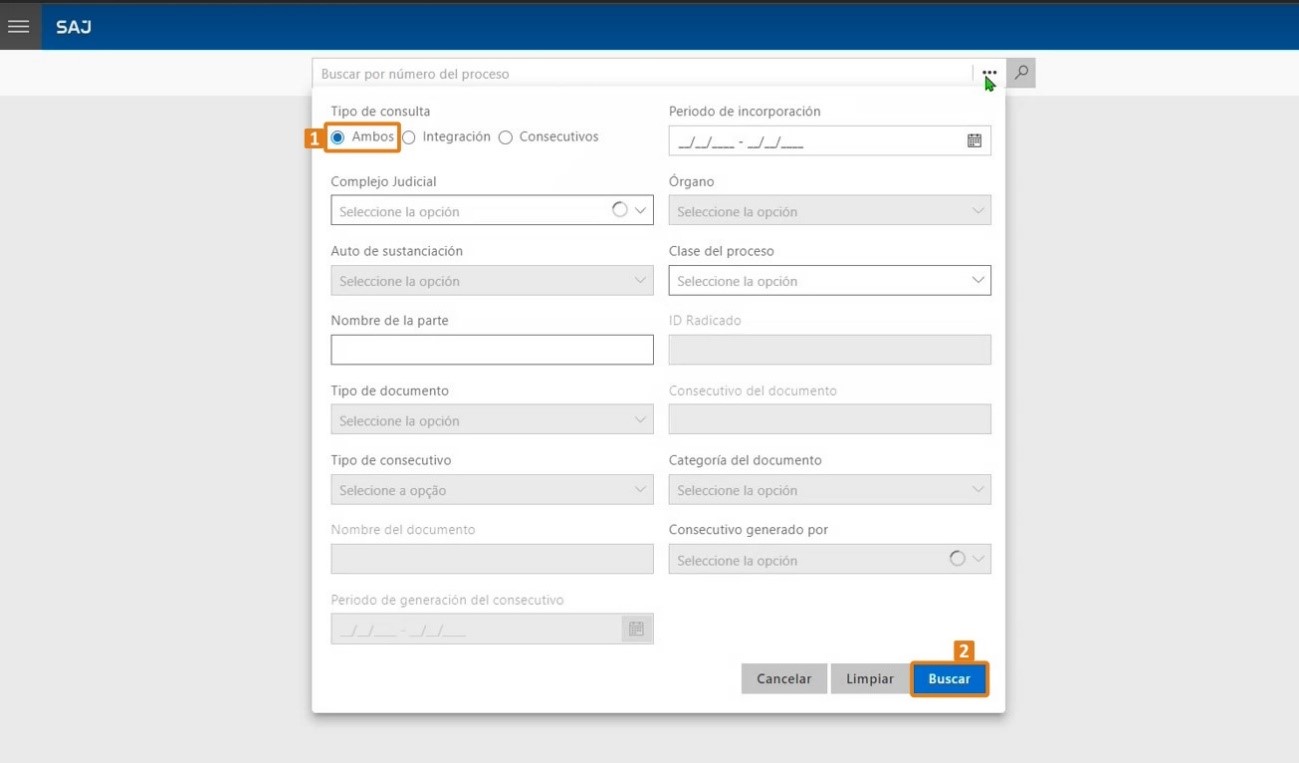Click the Nombre de la parte field
This screenshot has width=1299, height=763.
pyautogui.click(x=491, y=350)
